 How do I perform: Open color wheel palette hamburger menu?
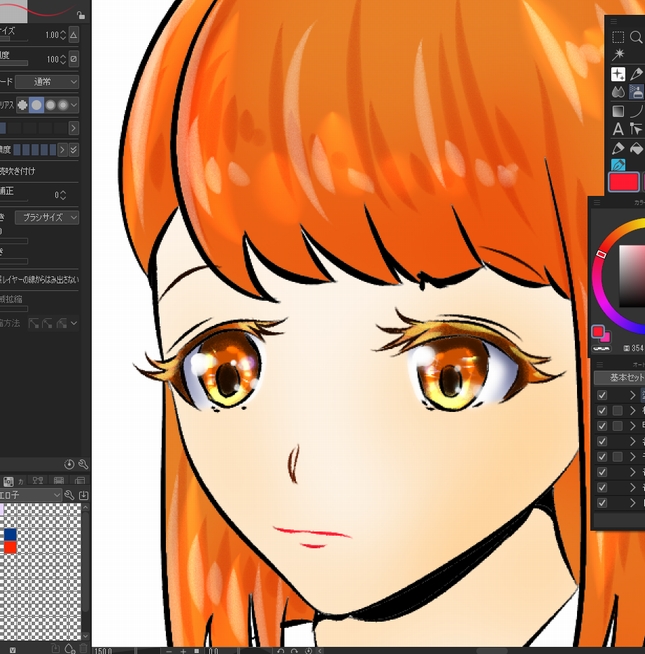tap(597, 202)
